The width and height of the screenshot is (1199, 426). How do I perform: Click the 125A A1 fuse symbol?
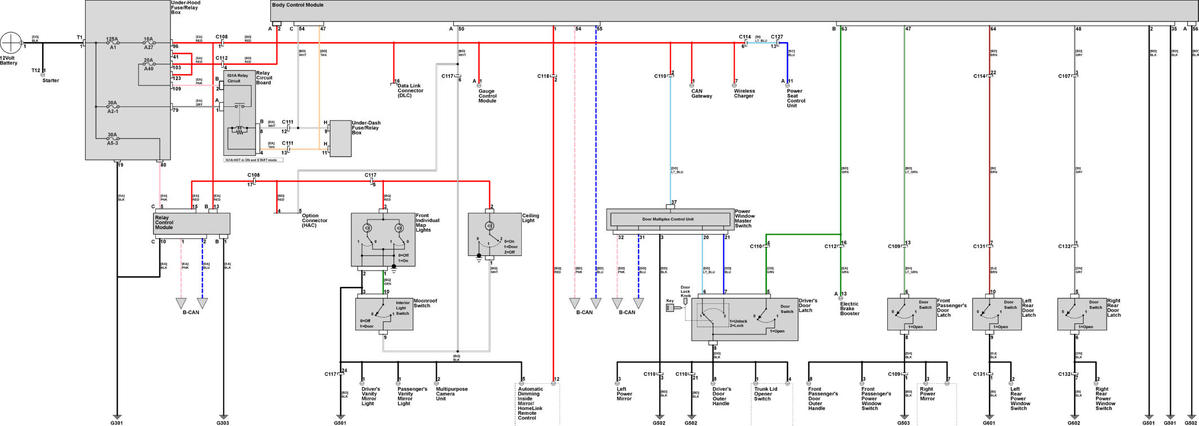pyautogui.click(x=112, y=41)
